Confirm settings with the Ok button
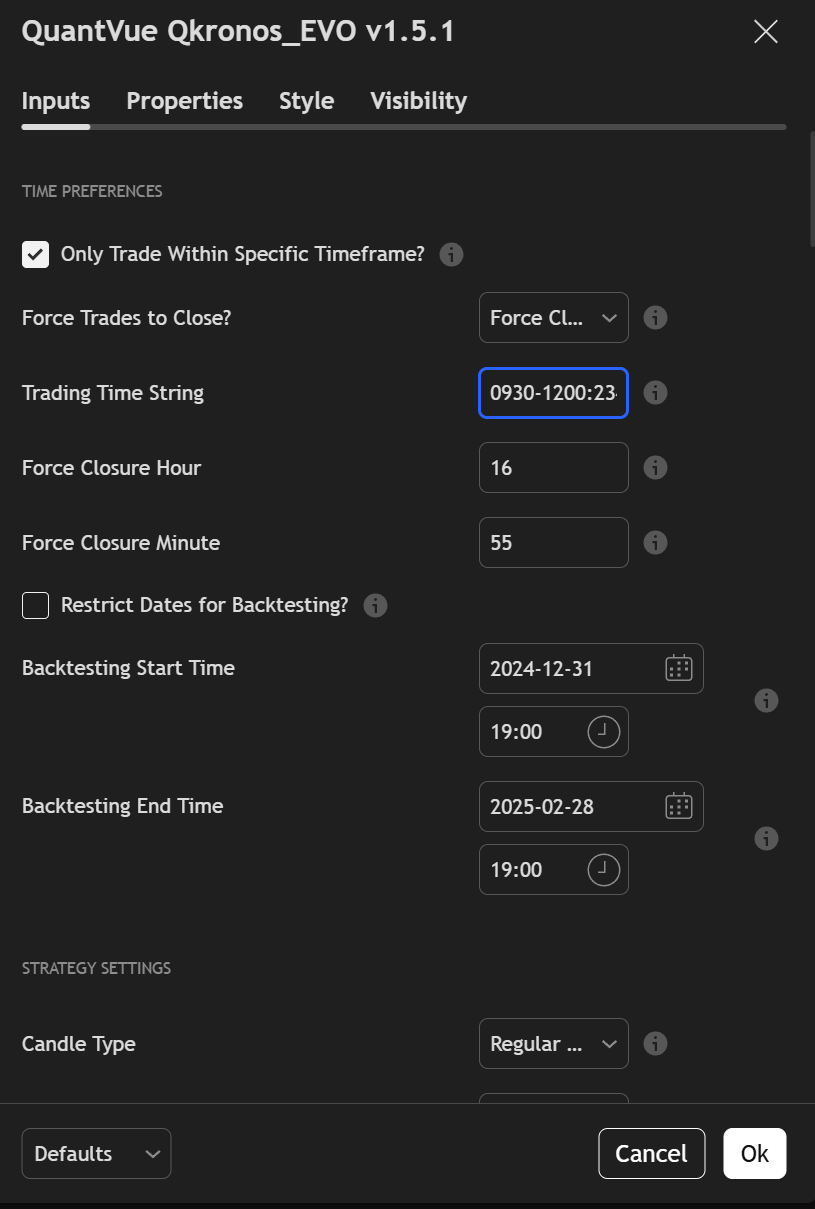 coord(754,1154)
